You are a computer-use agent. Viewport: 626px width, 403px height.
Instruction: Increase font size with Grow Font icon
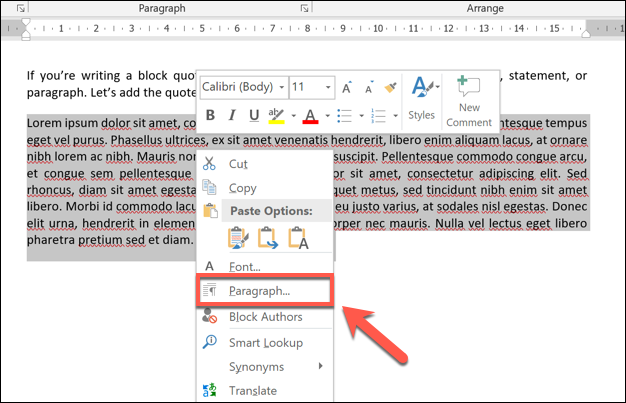pyautogui.click(x=345, y=87)
